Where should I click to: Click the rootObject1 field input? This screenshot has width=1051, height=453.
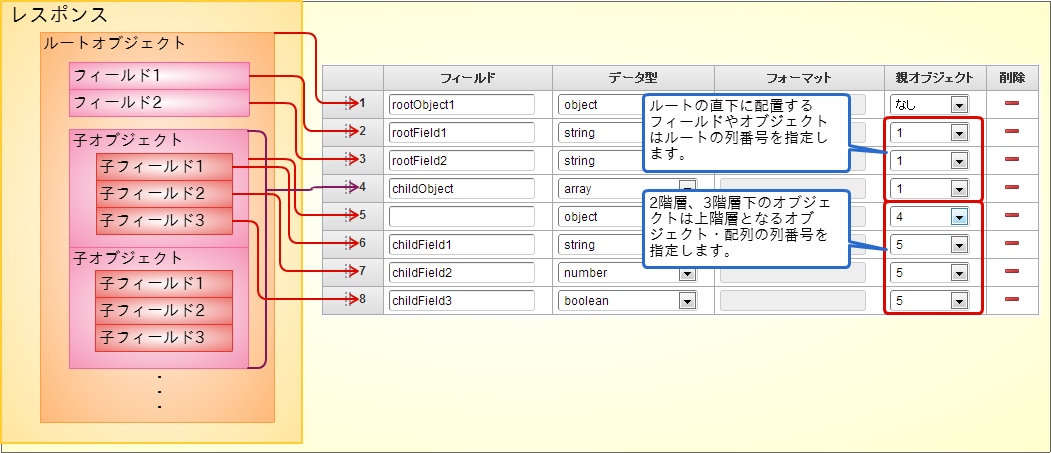[462, 105]
